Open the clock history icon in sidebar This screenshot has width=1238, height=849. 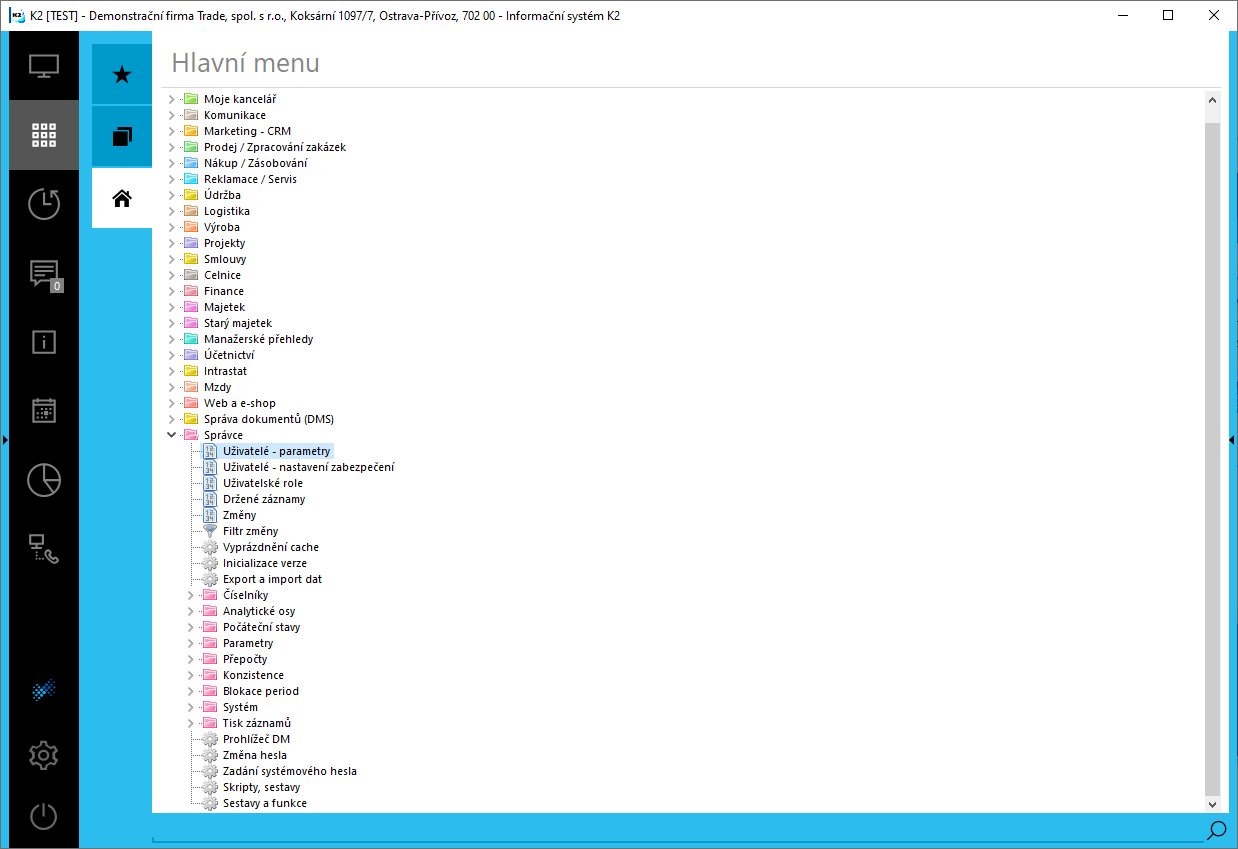pos(44,204)
